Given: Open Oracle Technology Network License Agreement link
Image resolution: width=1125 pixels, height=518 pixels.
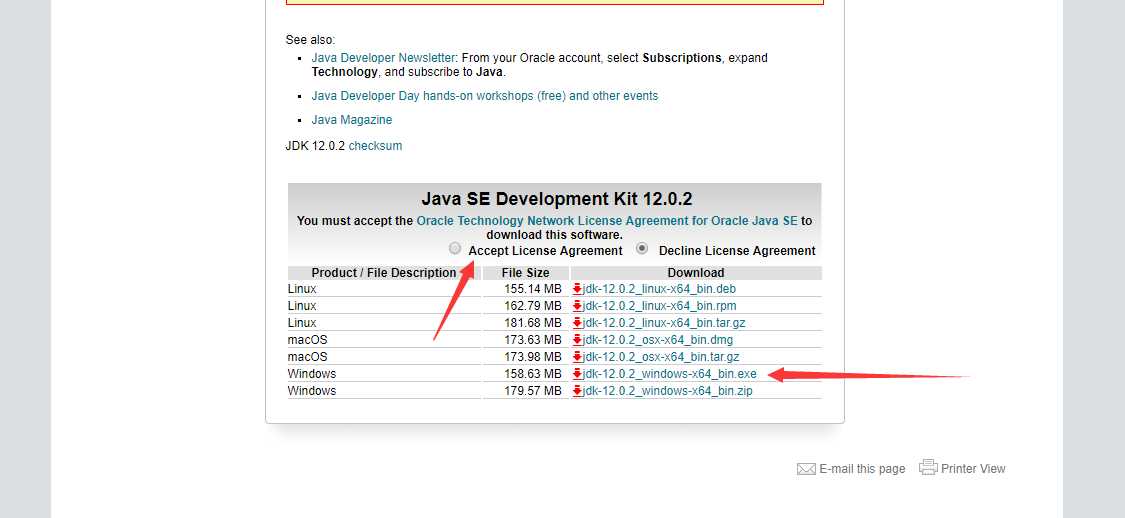Looking at the screenshot, I should pyautogui.click(x=607, y=221).
